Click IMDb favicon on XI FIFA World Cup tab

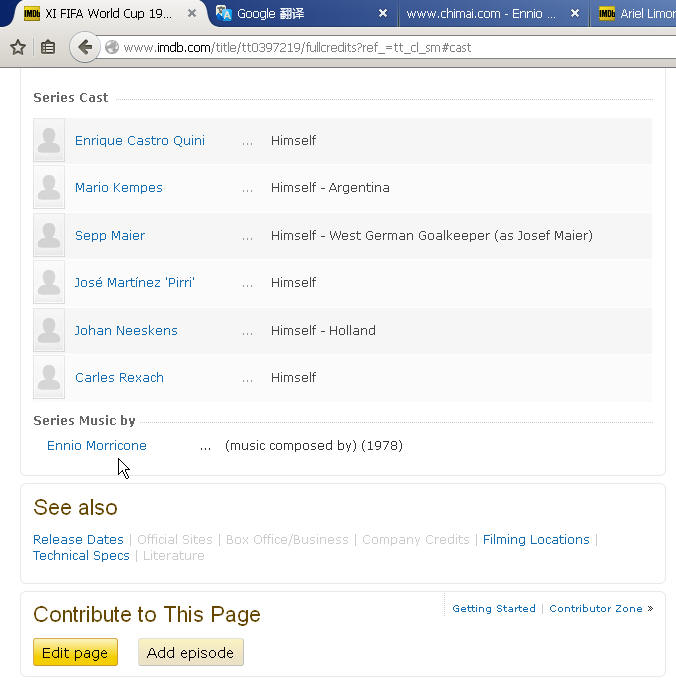[32, 14]
